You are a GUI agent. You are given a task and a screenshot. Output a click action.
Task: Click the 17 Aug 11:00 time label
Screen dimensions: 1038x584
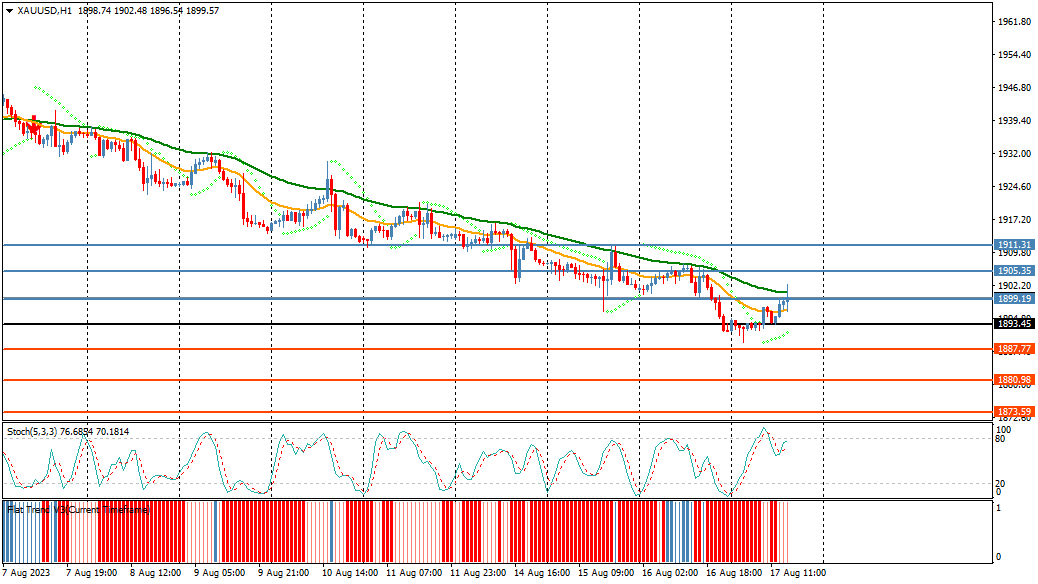point(798,573)
